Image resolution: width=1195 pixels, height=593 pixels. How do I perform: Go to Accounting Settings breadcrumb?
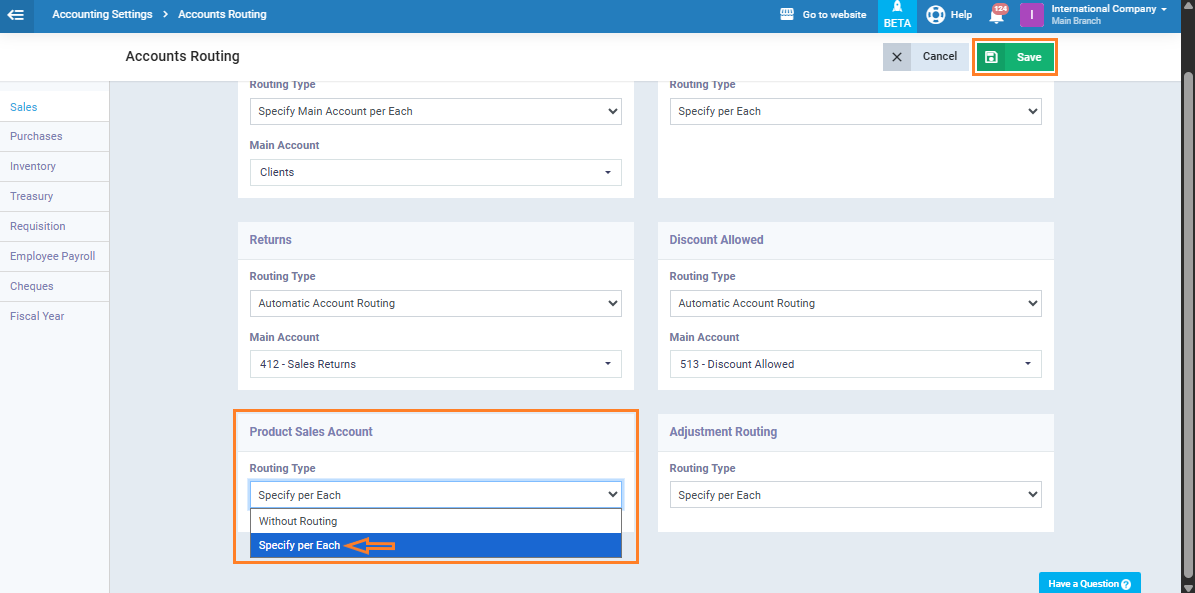click(102, 15)
